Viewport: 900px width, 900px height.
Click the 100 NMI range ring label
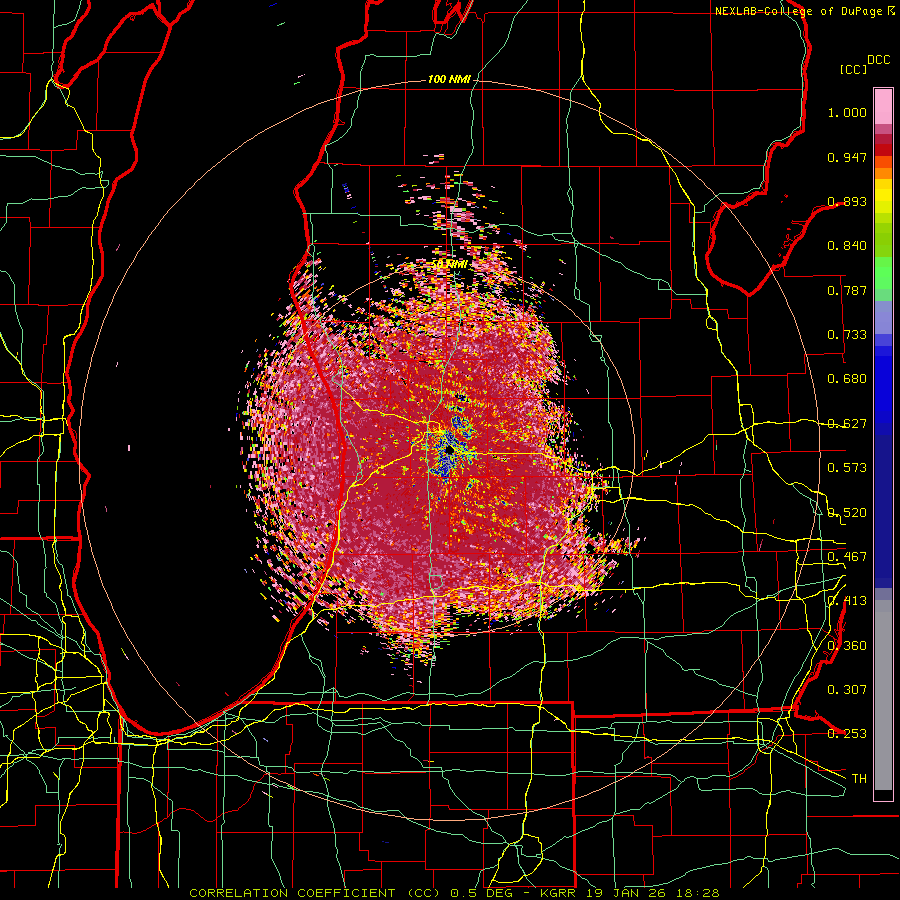click(449, 79)
